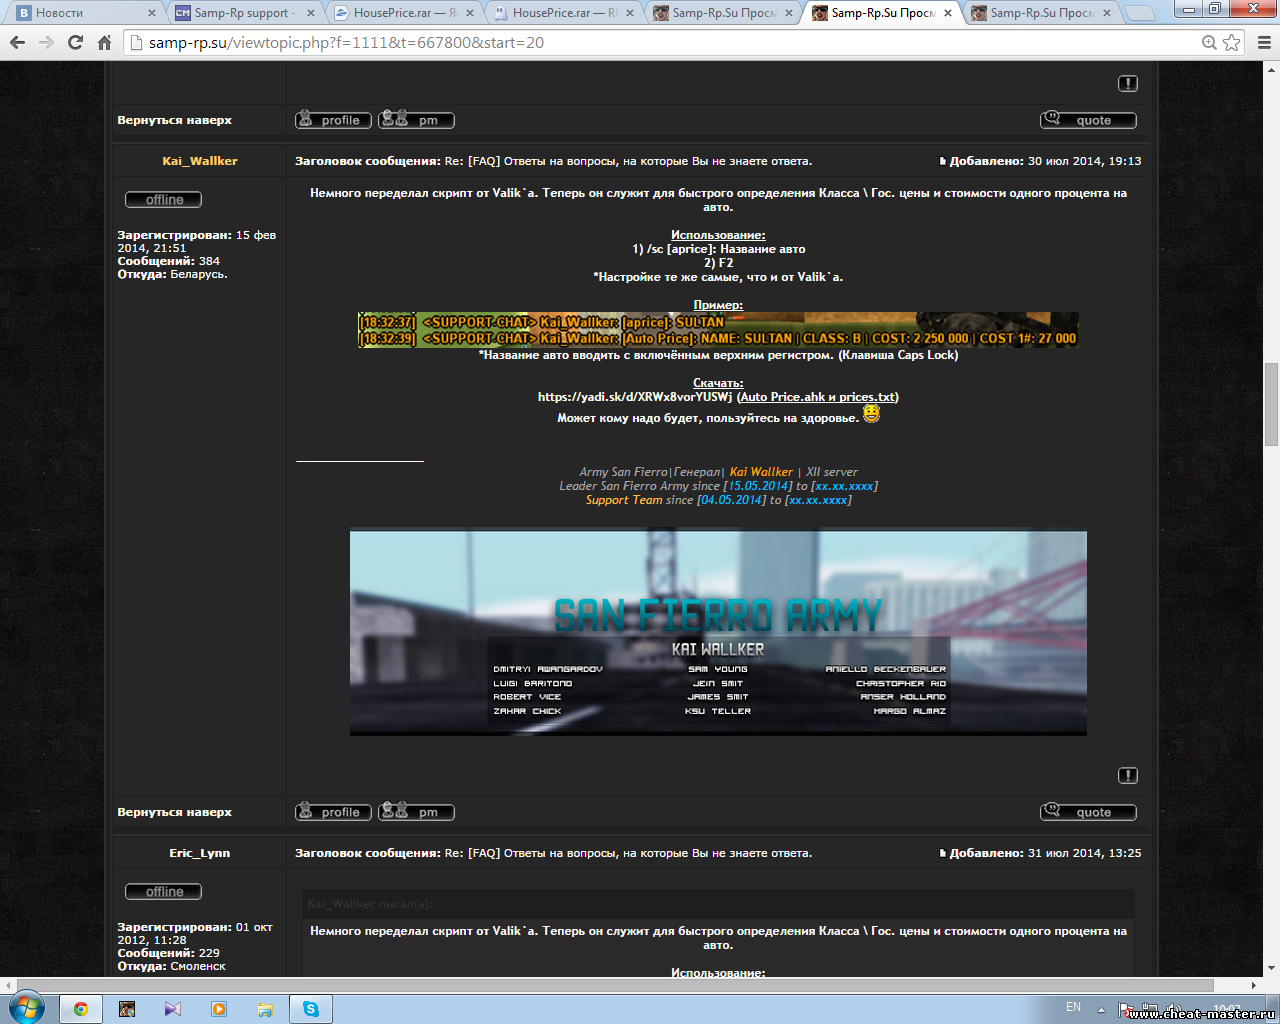Report Kai_Wallker's post with exclamation icon

1127,776
